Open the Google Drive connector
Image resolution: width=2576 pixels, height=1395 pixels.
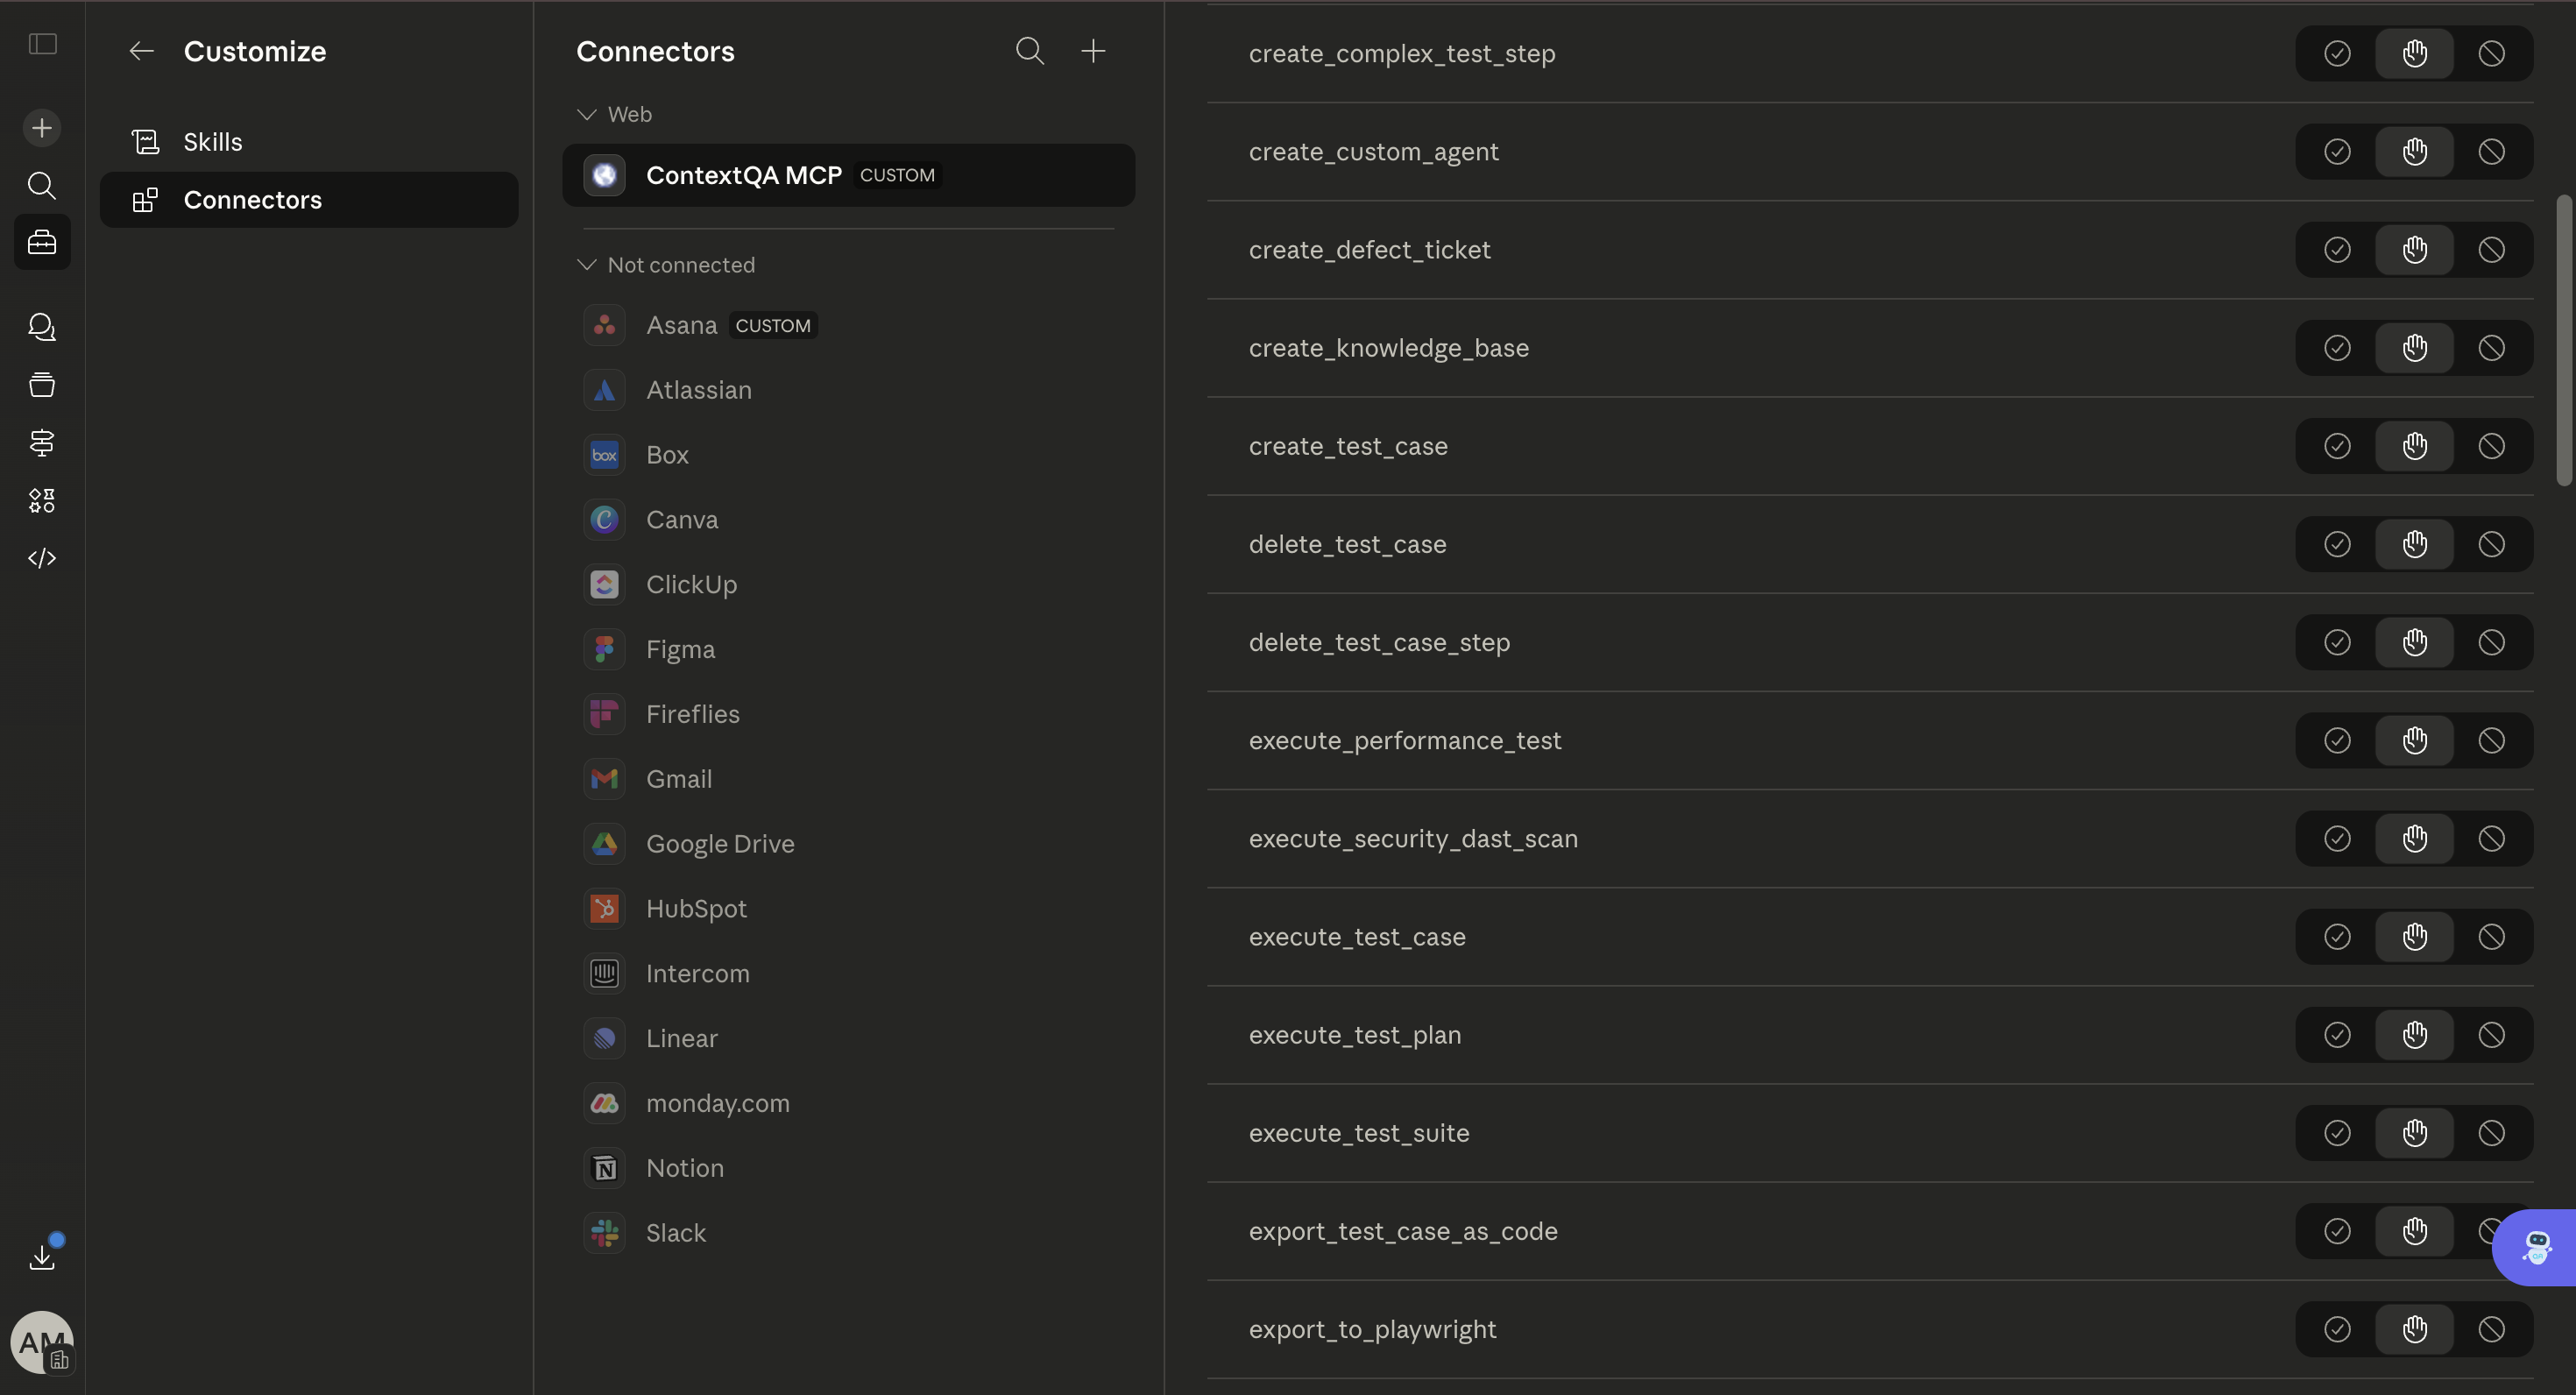click(719, 844)
